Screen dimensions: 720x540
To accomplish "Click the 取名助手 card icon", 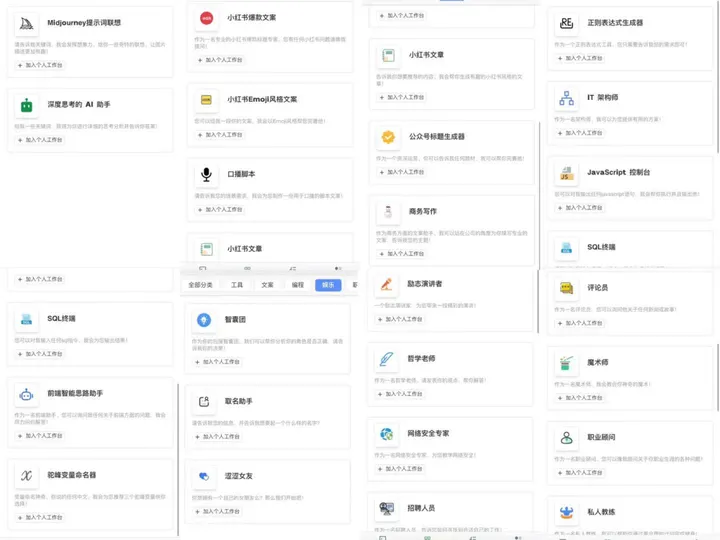I will (x=204, y=401).
